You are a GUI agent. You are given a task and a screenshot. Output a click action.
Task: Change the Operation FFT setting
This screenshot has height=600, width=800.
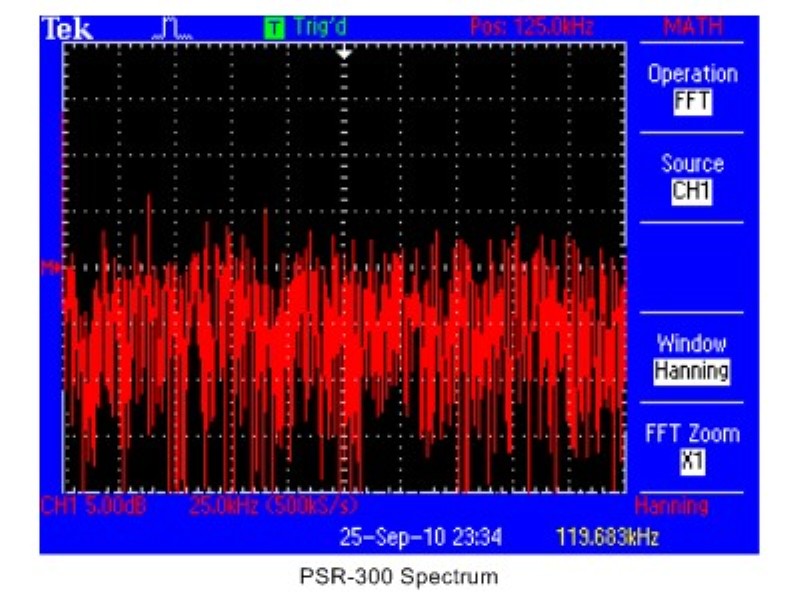[x=692, y=88]
